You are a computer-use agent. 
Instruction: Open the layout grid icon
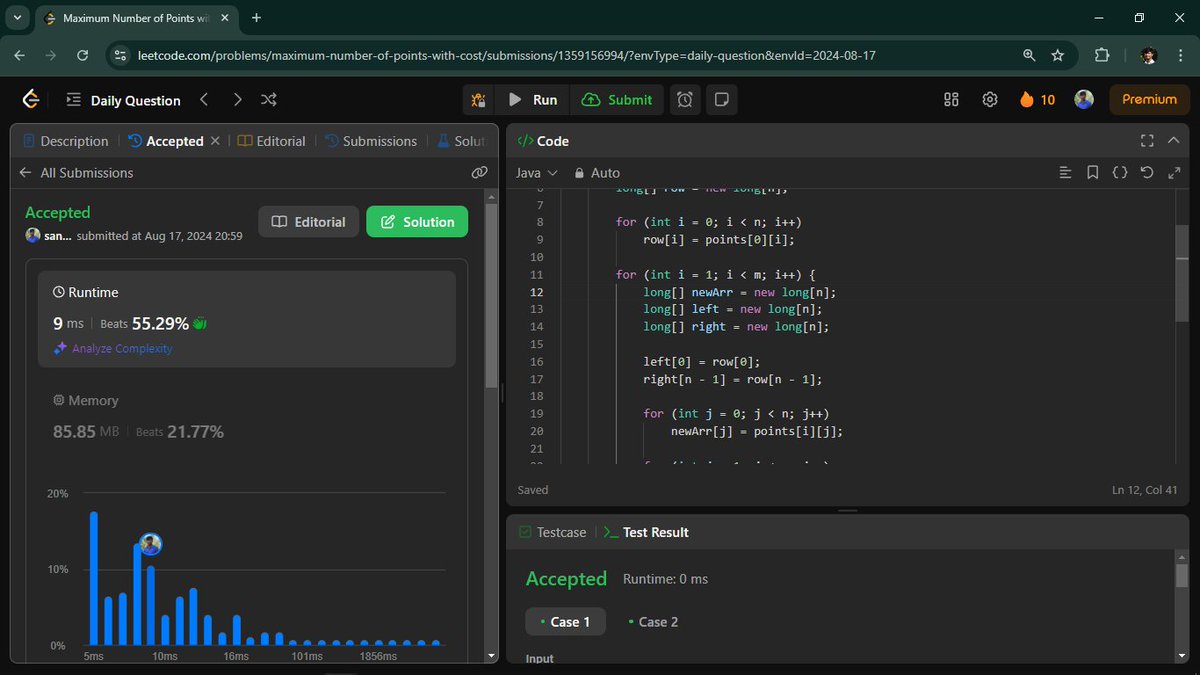951,99
